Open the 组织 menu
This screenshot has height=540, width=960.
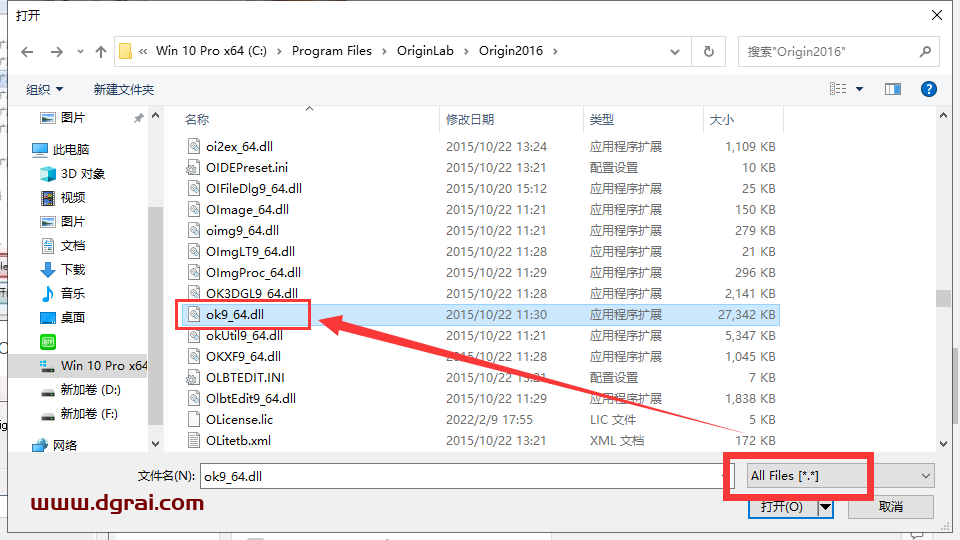click(44, 89)
